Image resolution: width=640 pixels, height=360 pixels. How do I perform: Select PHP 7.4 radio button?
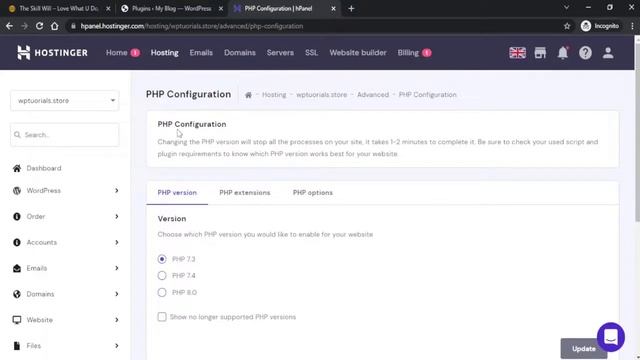tap(162, 276)
